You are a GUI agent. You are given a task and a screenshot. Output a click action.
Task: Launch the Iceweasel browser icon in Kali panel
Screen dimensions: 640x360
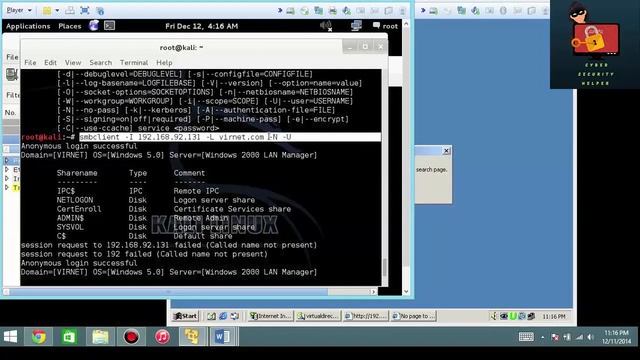coord(93,26)
